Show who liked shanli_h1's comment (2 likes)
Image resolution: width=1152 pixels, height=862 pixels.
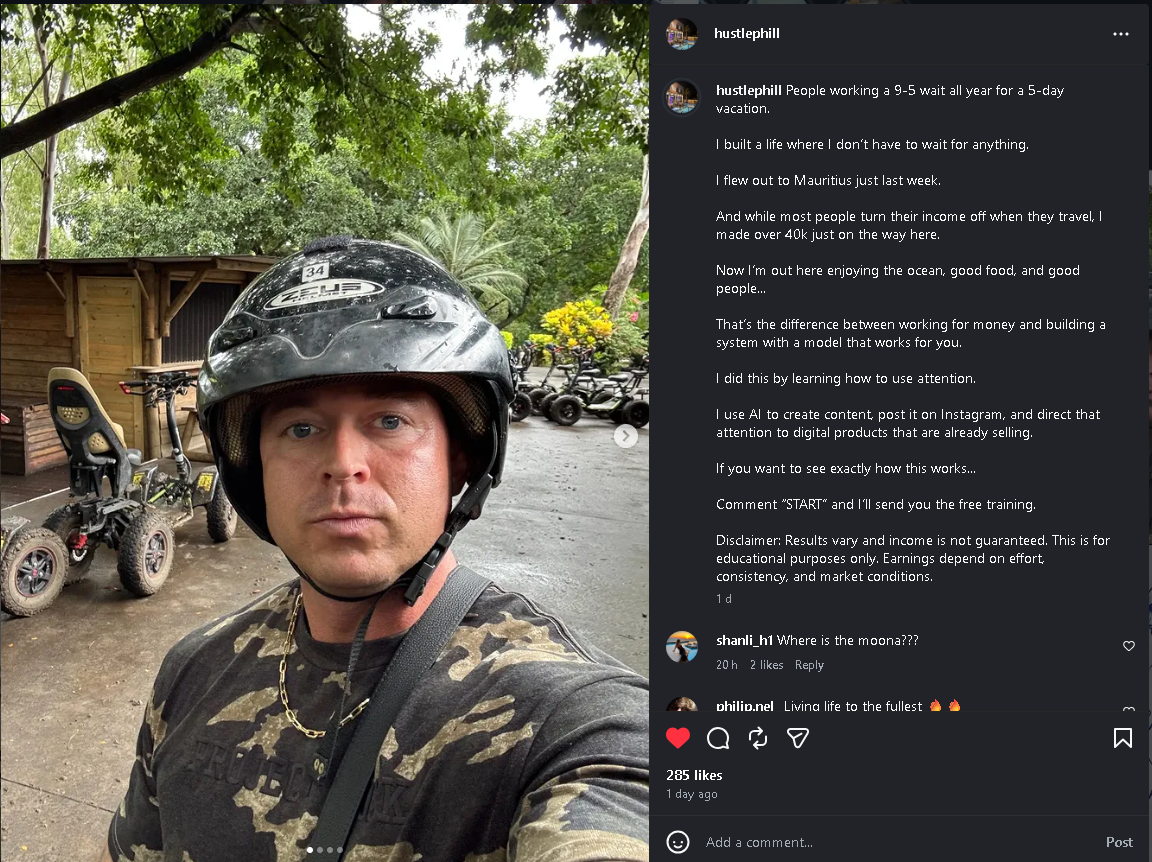point(767,665)
